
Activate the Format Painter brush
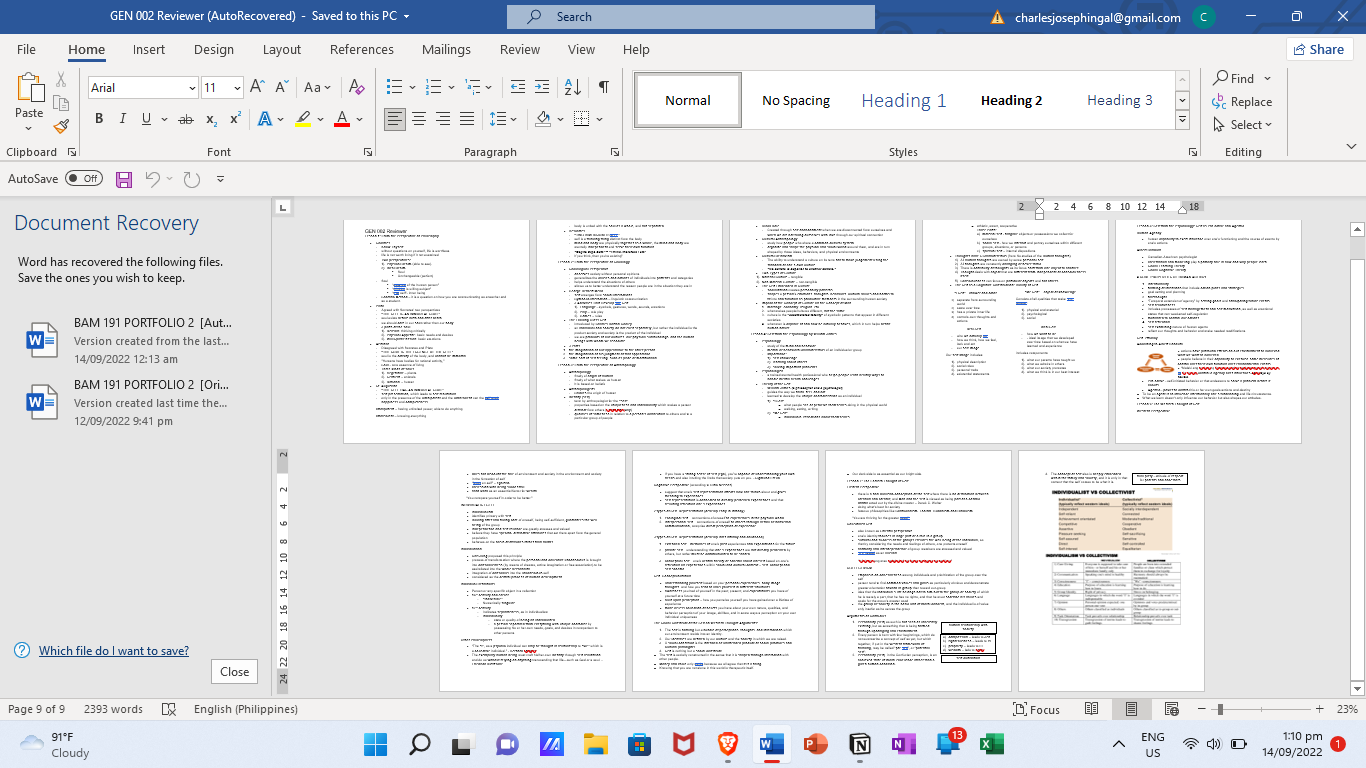coord(61,126)
